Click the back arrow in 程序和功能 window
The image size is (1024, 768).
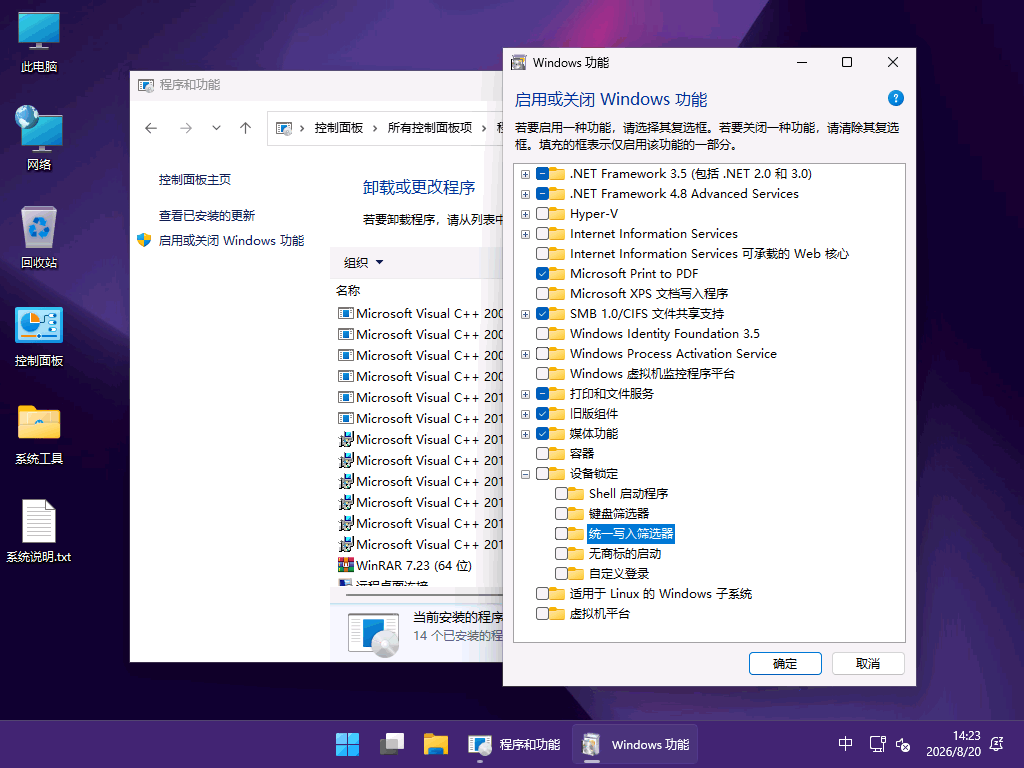coord(151,128)
